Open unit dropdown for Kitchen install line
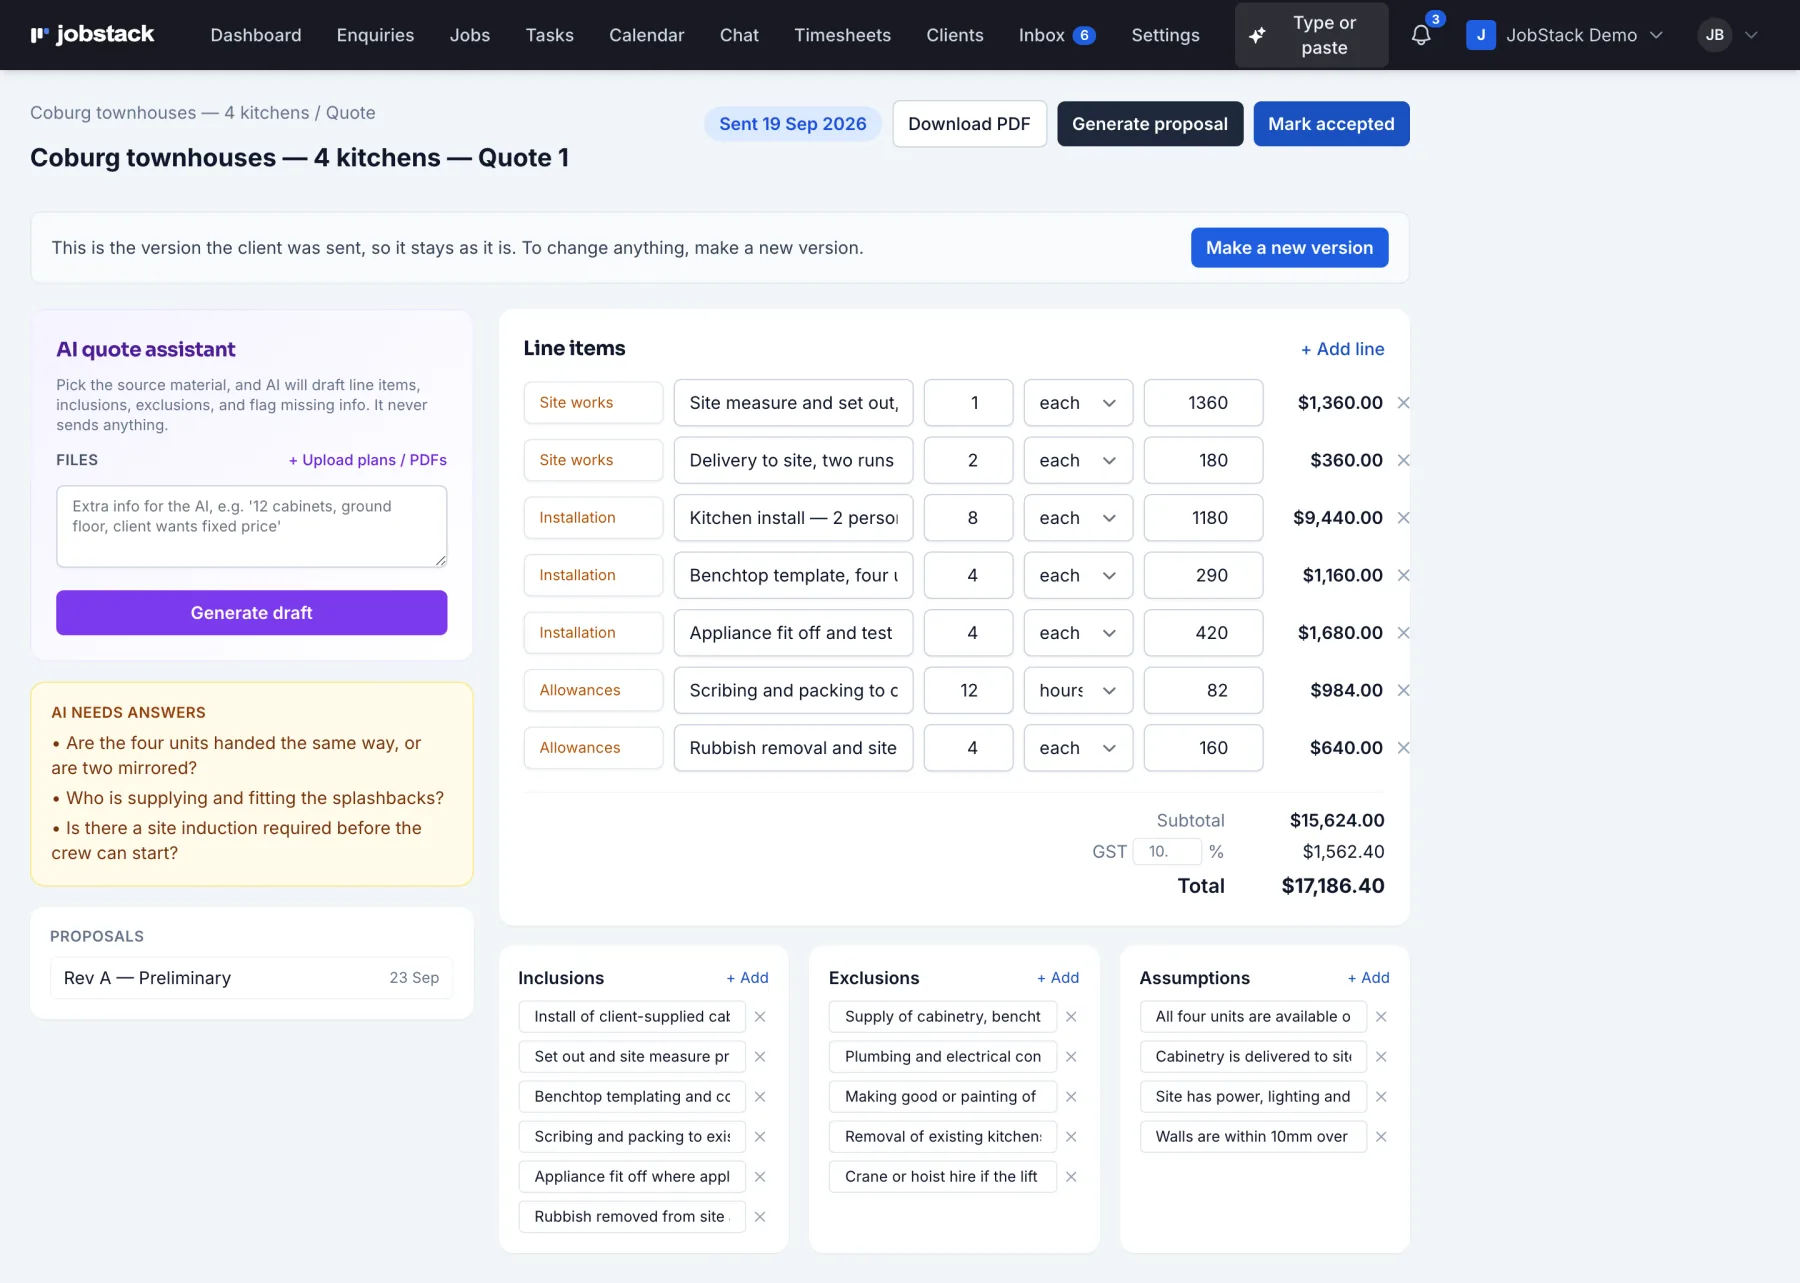Viewport: 1800px width, 1283px height. click(x=1078, y=518)
